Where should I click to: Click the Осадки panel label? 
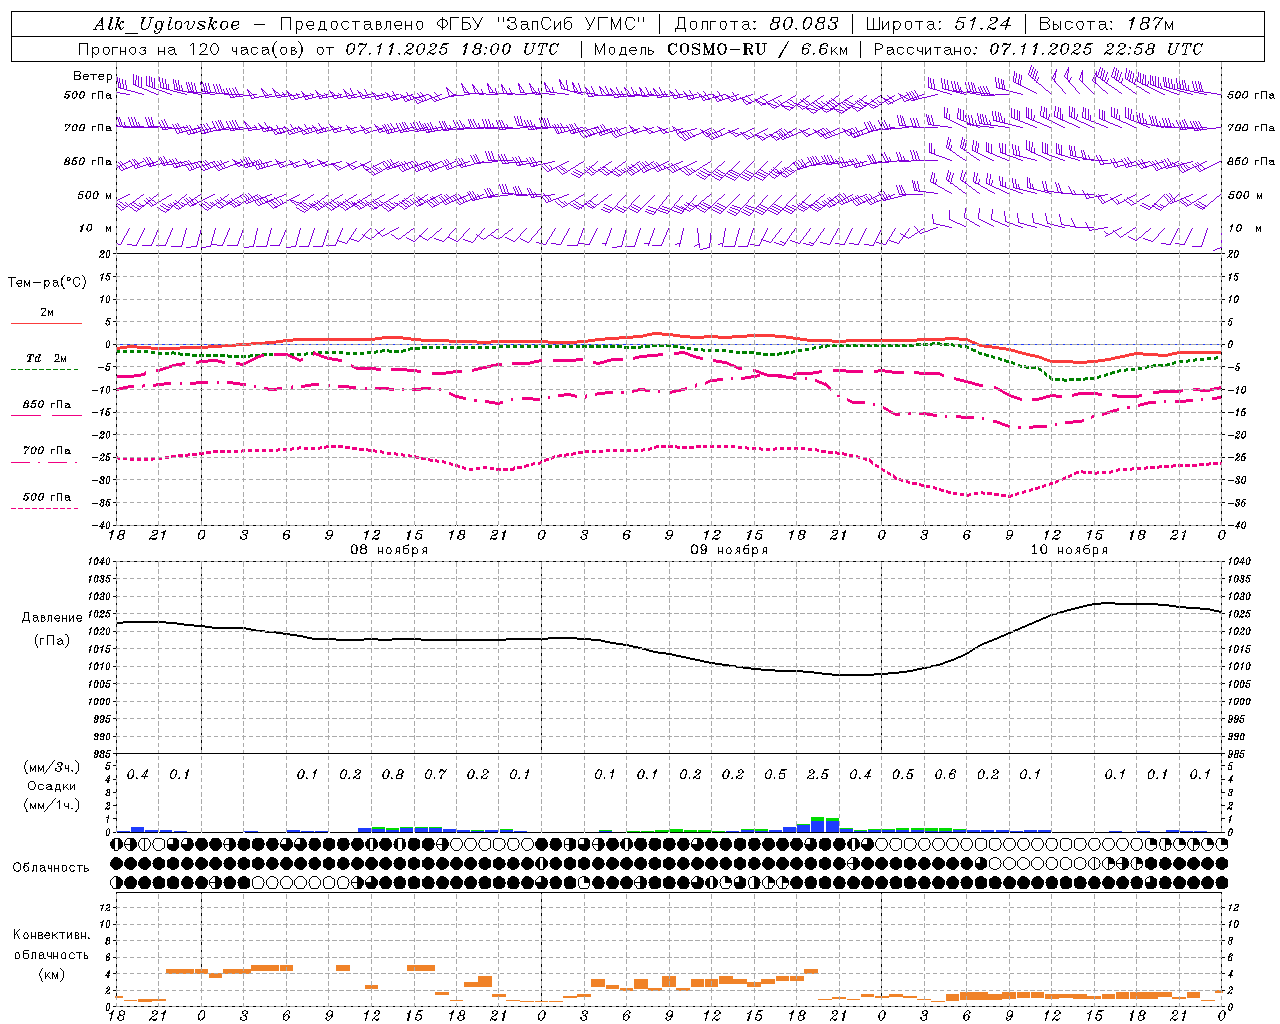52,786
